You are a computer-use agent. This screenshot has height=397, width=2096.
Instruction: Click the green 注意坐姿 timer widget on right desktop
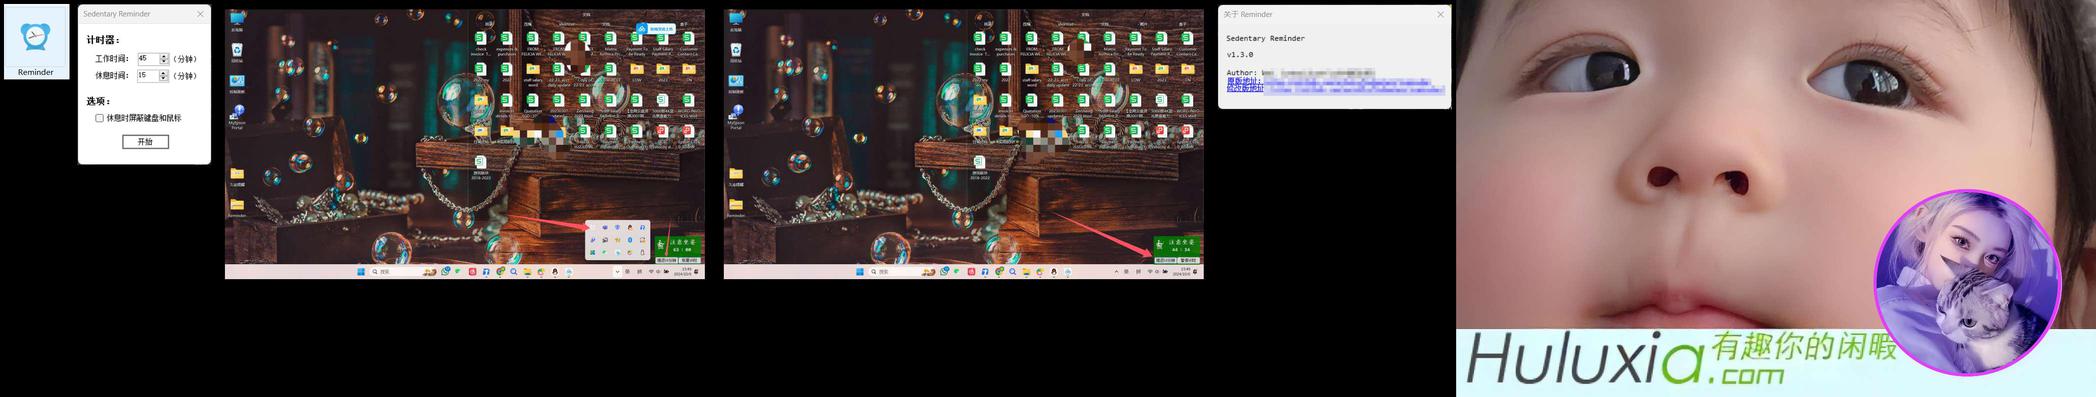tap(1176, 245)
